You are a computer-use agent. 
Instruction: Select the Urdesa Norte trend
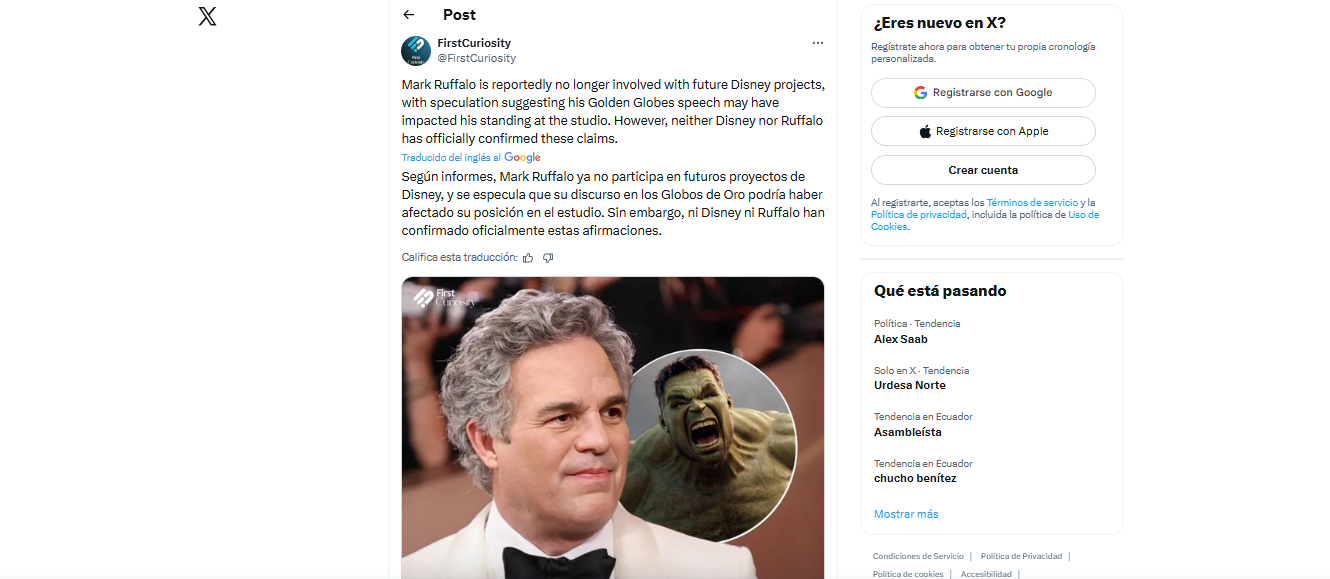(910, 385)
